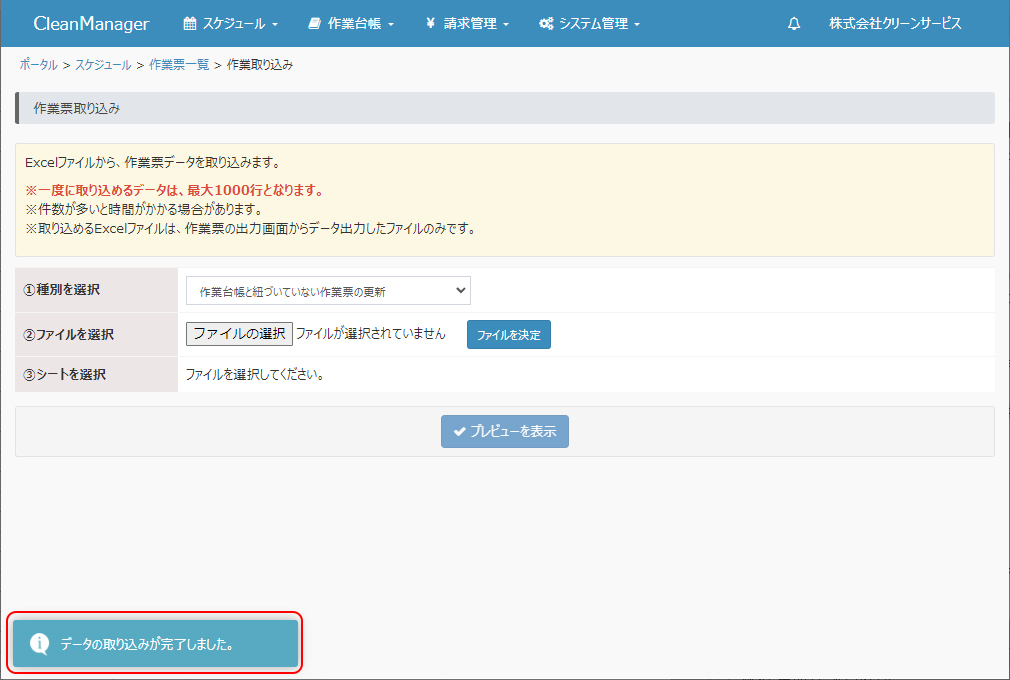
Task: Click the info icon in the completion toast
Action: point(39,644)
